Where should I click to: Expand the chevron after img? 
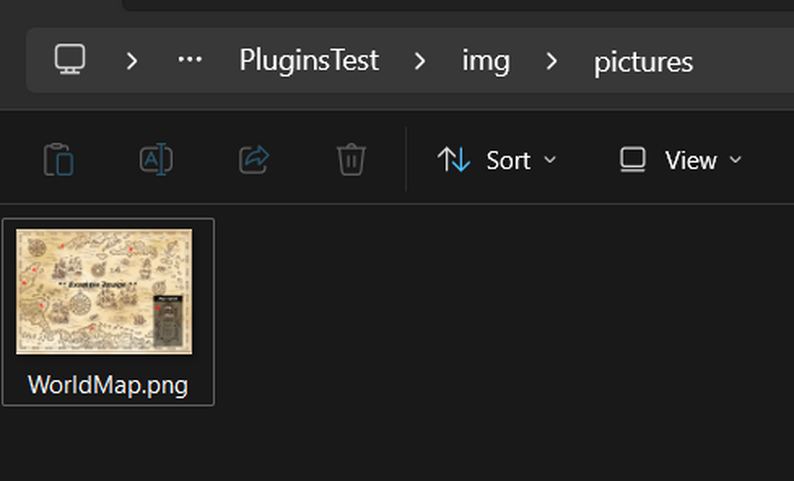tap(552, 60)
